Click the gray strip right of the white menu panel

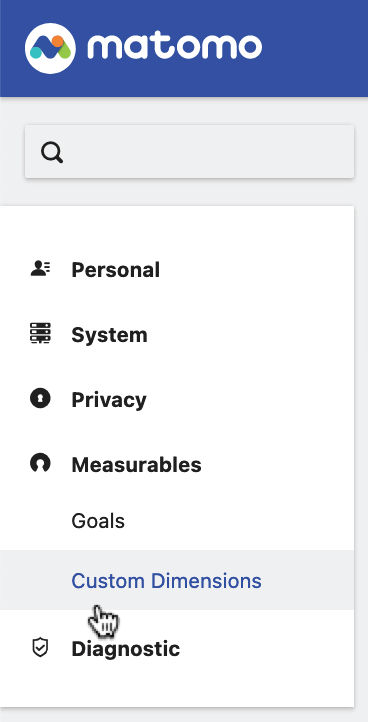[x=361, y=456]
